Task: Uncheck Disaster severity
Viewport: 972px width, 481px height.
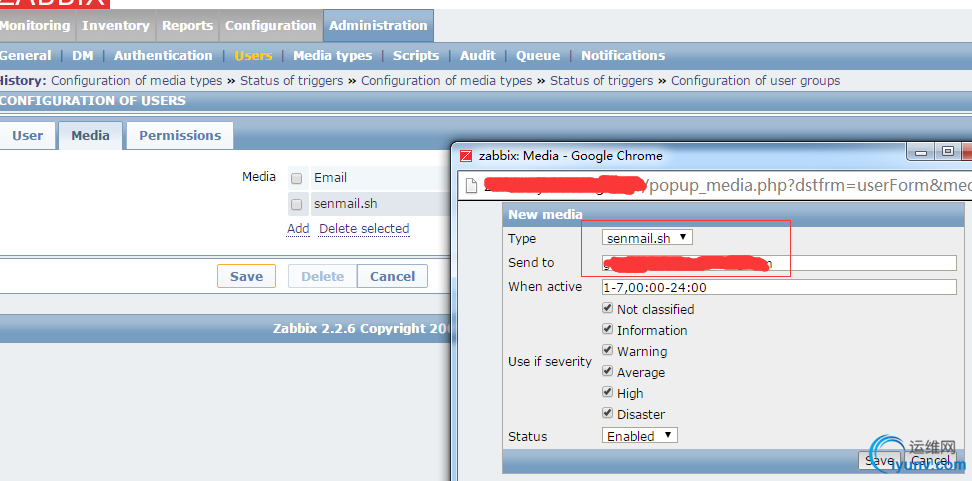Action: tap(608, 413)
